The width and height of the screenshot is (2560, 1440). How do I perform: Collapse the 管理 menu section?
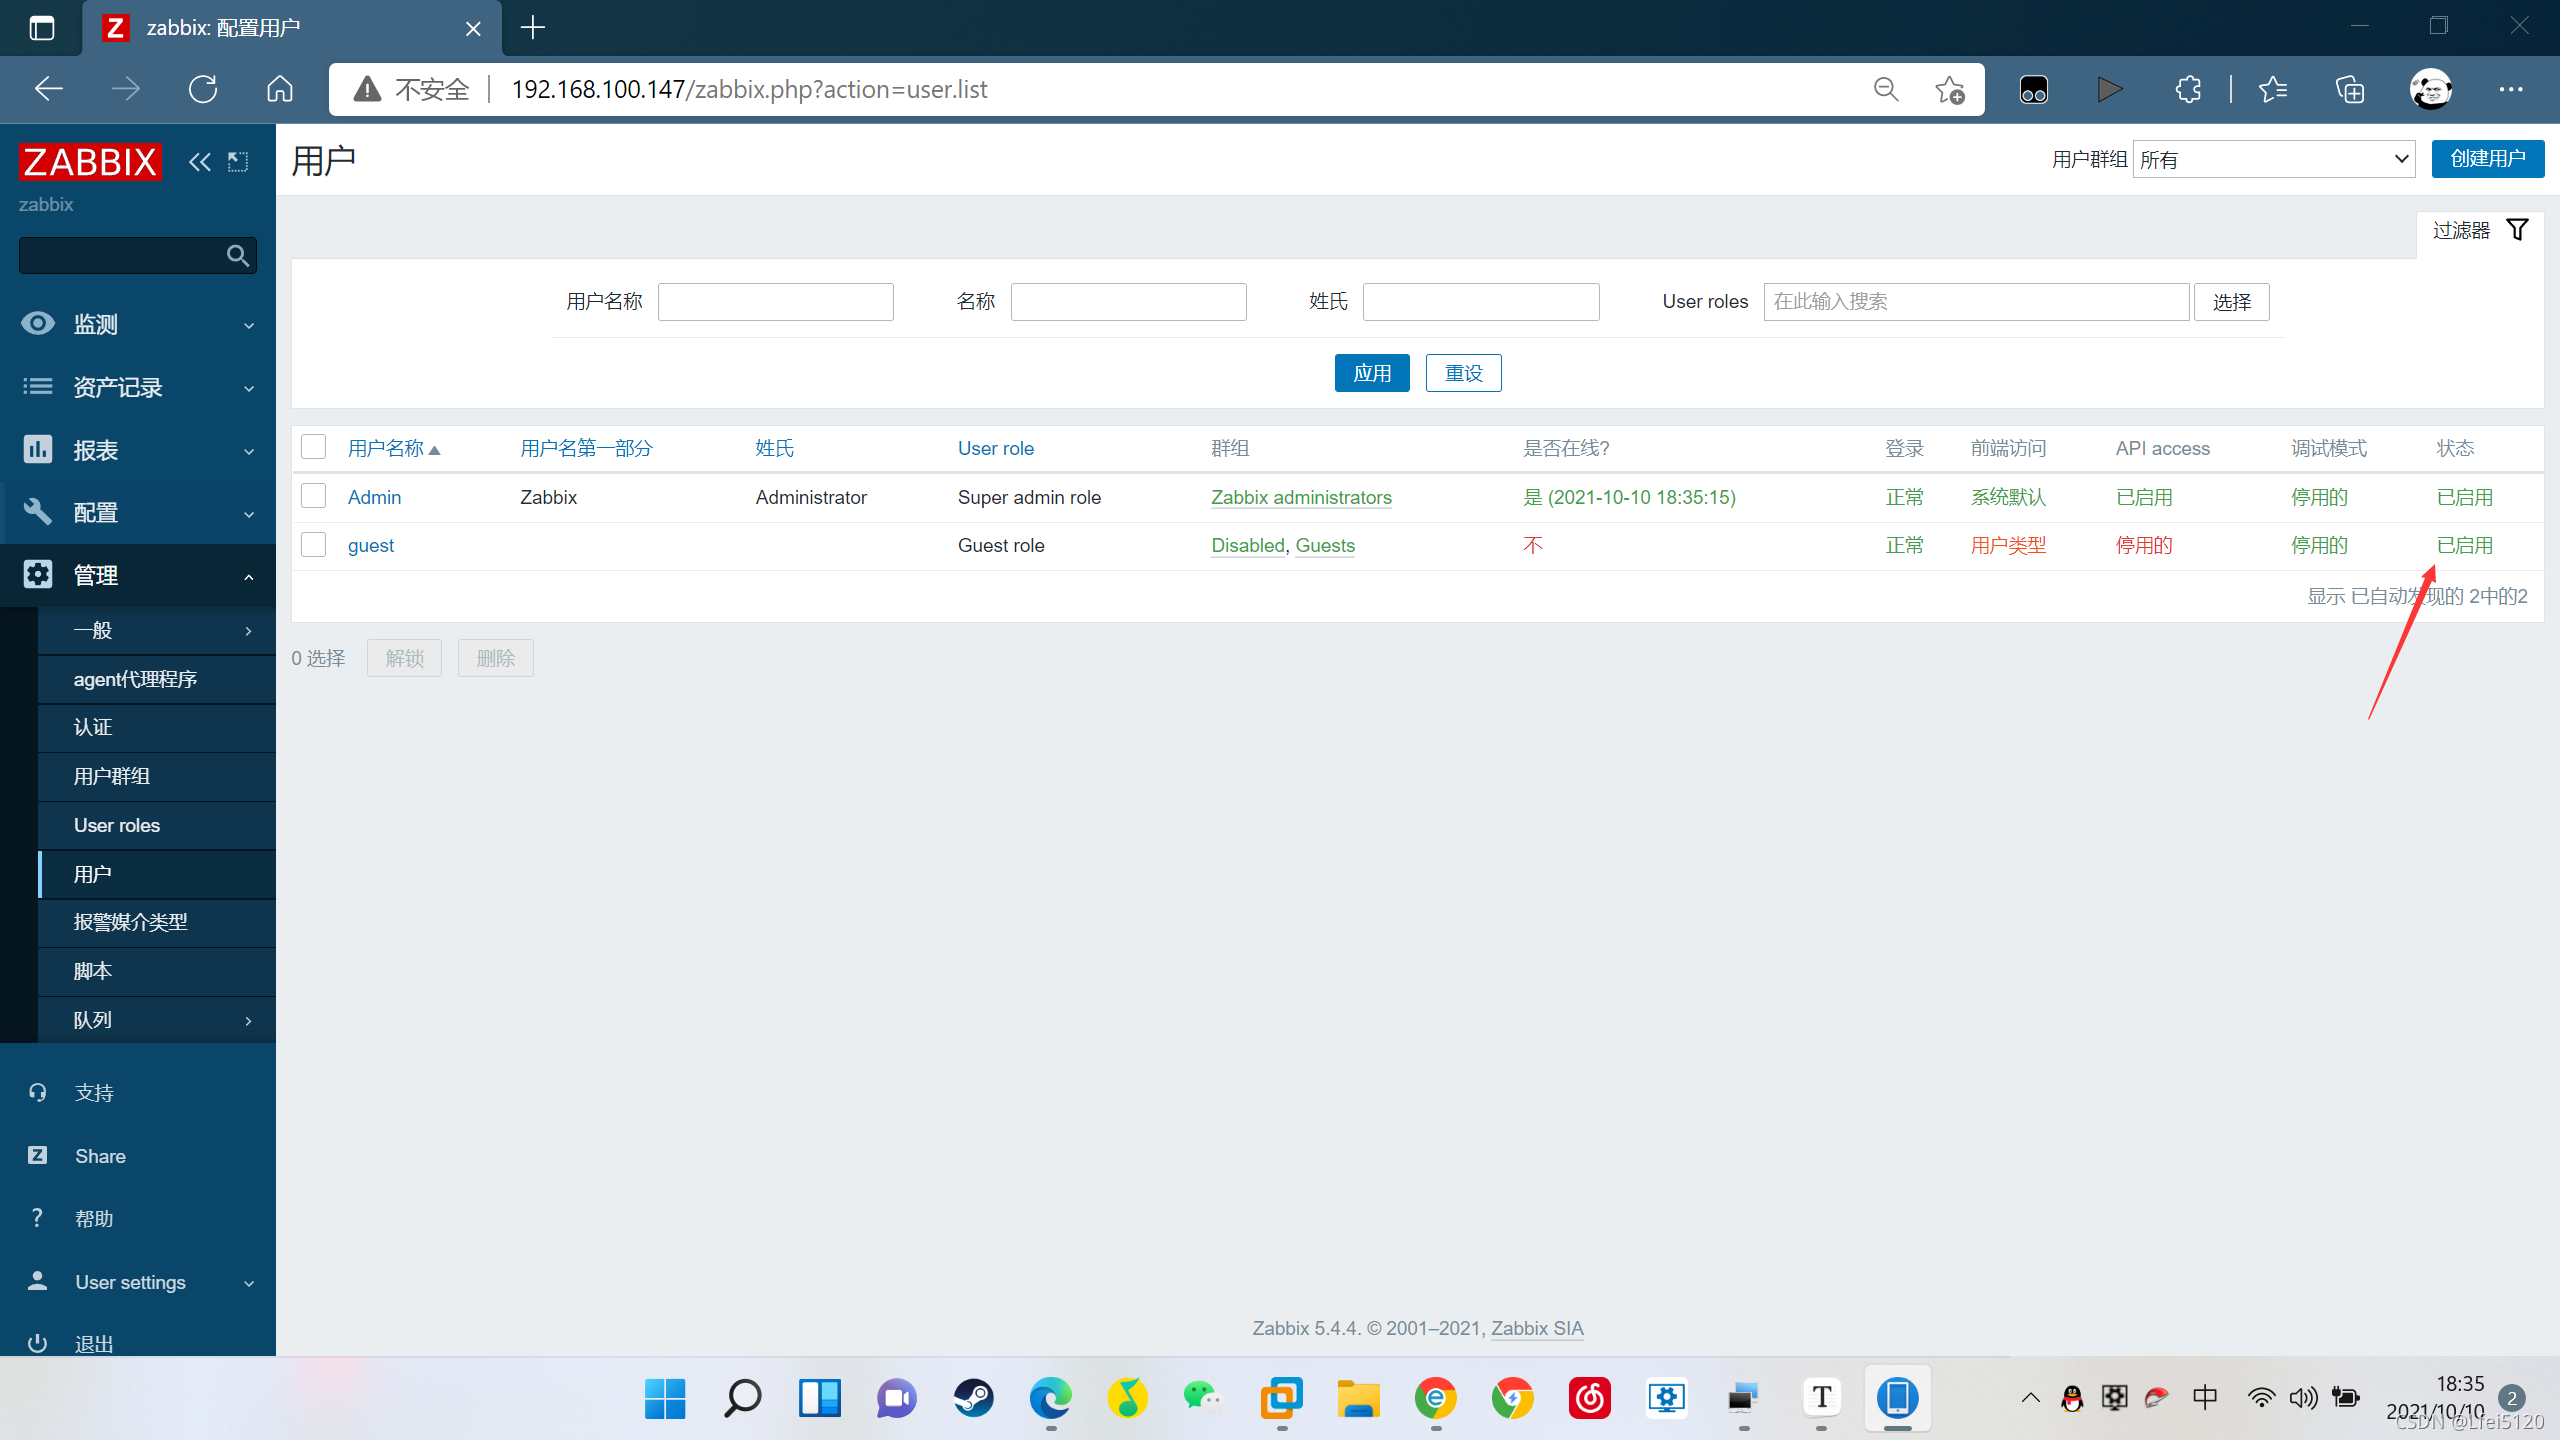[x=138, y=576]
